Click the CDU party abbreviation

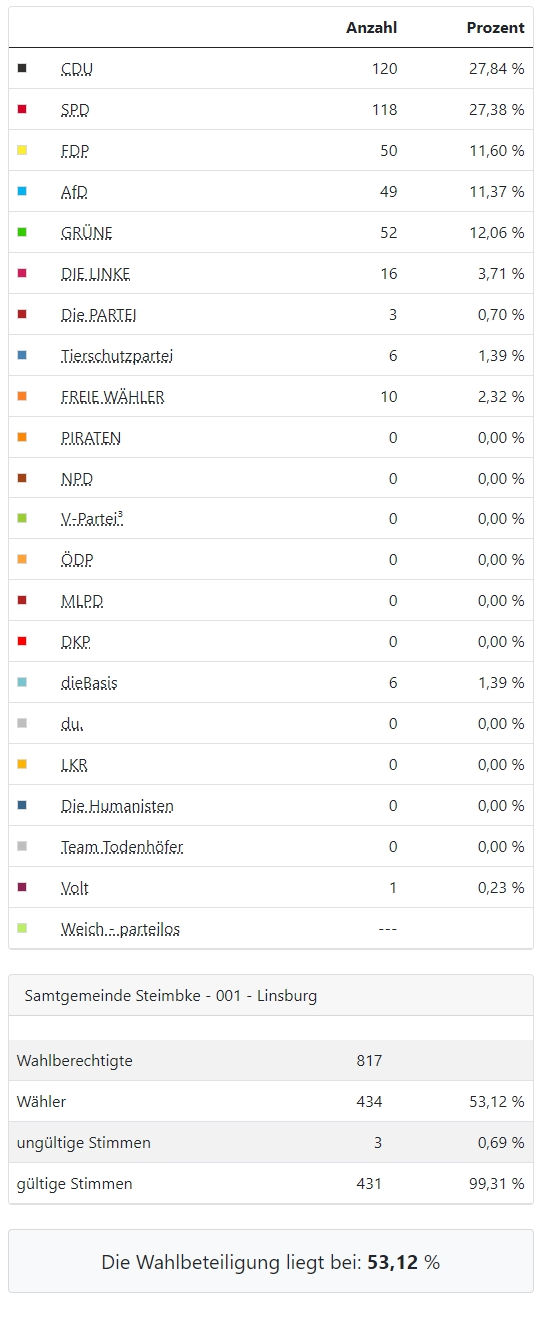[x=77, y=69]
